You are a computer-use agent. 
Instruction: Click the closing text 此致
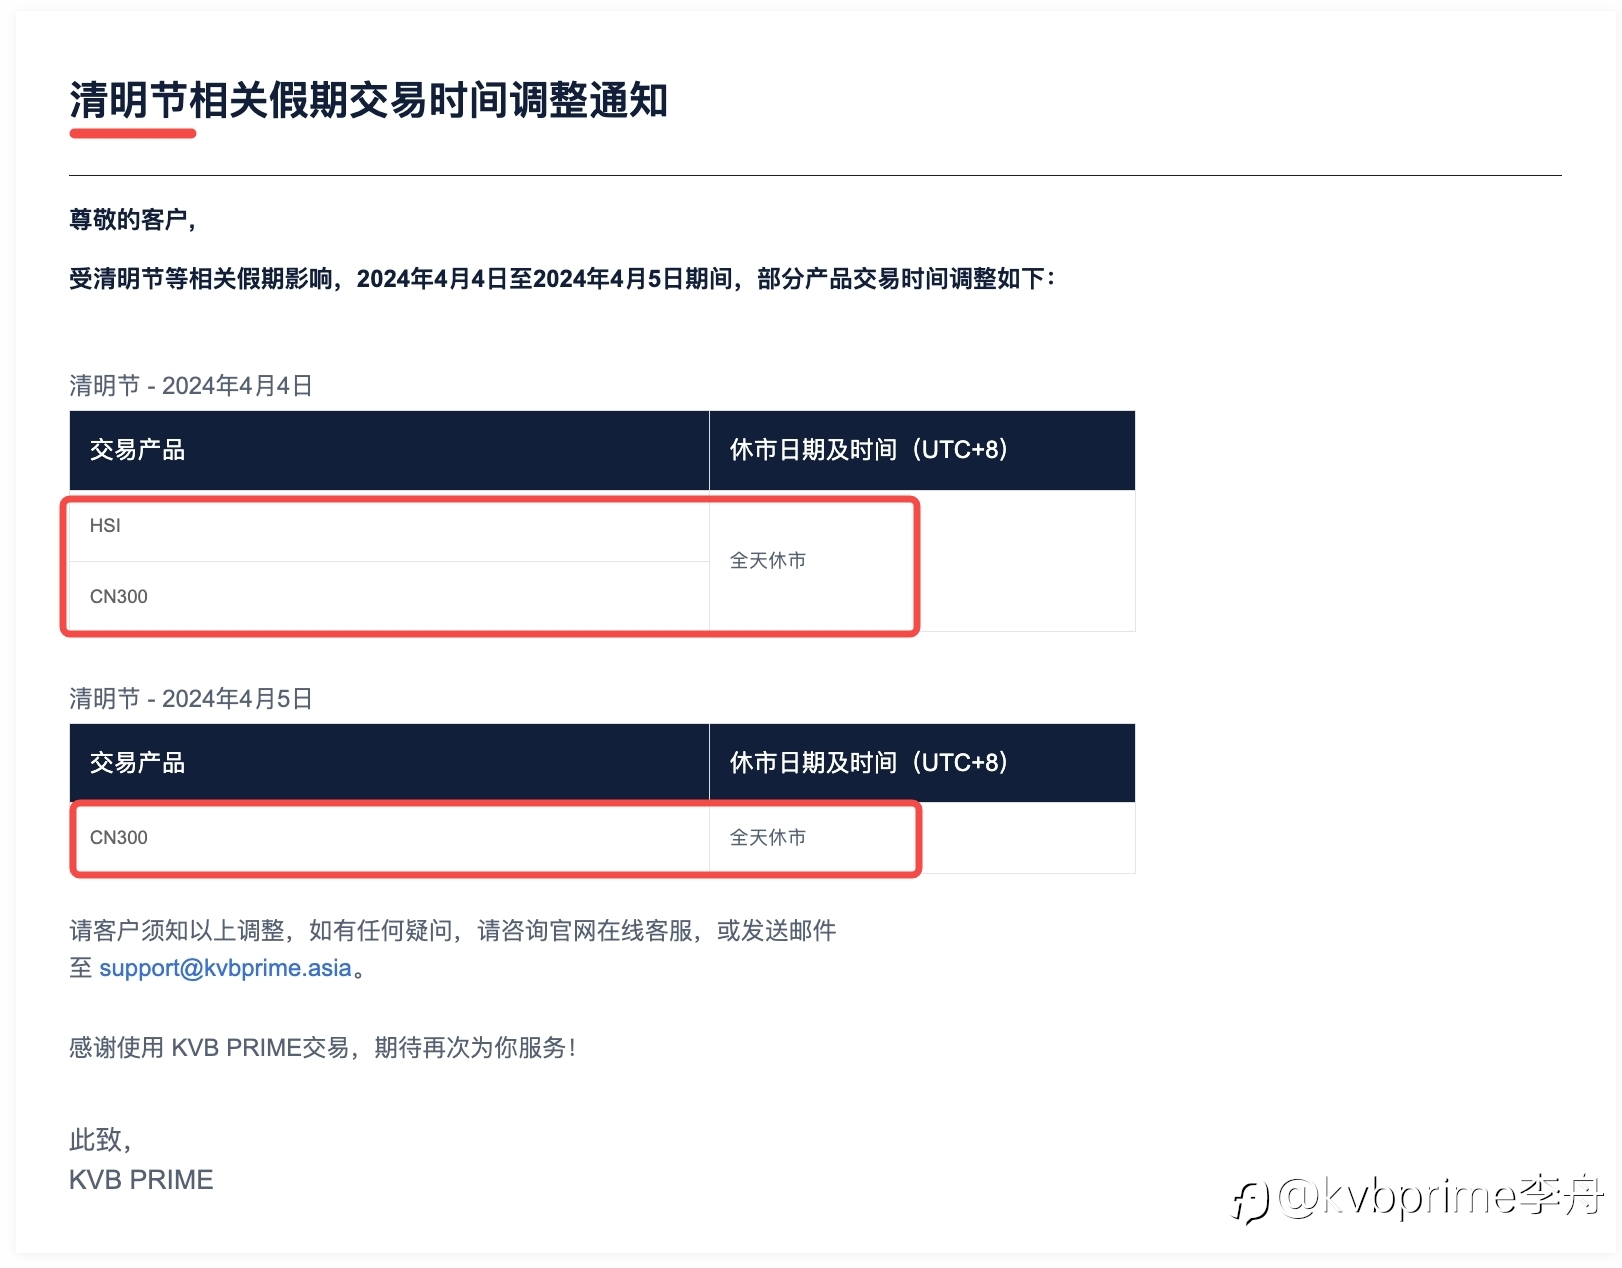(100, 1140)
